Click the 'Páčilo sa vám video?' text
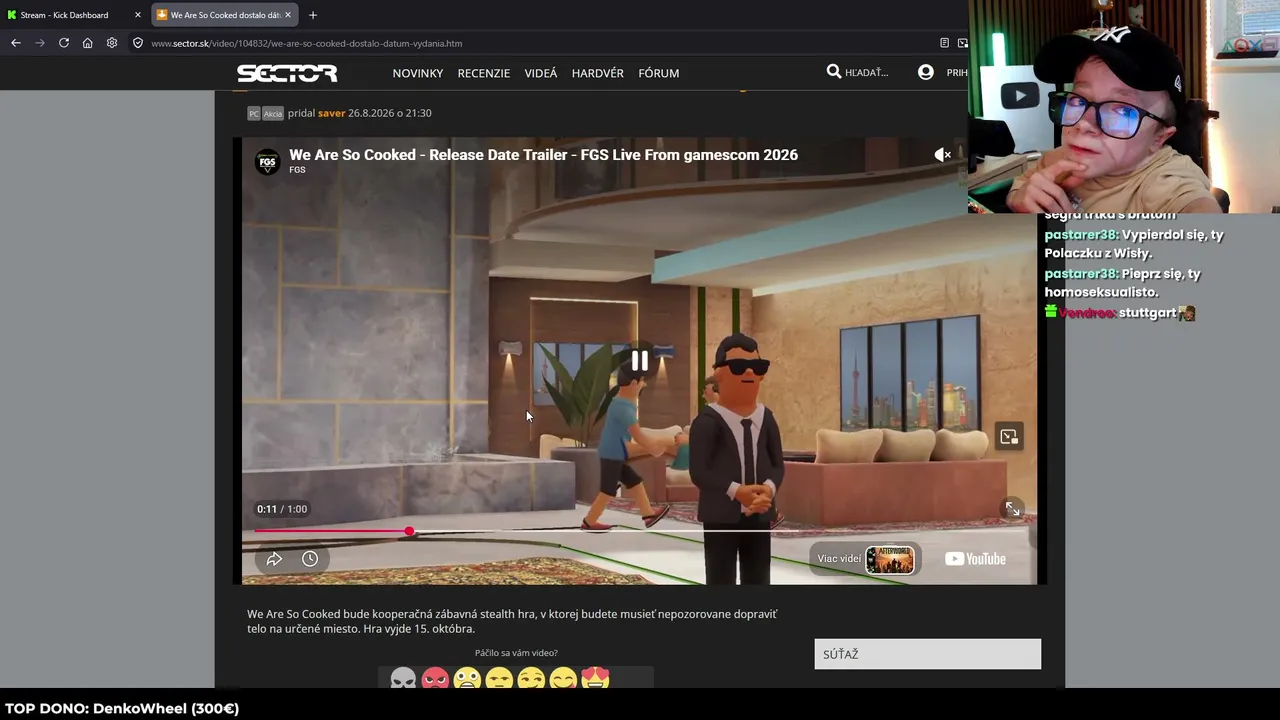Image resolution: width=1280 pixels, height=720 pixels. tap(516, 653)
